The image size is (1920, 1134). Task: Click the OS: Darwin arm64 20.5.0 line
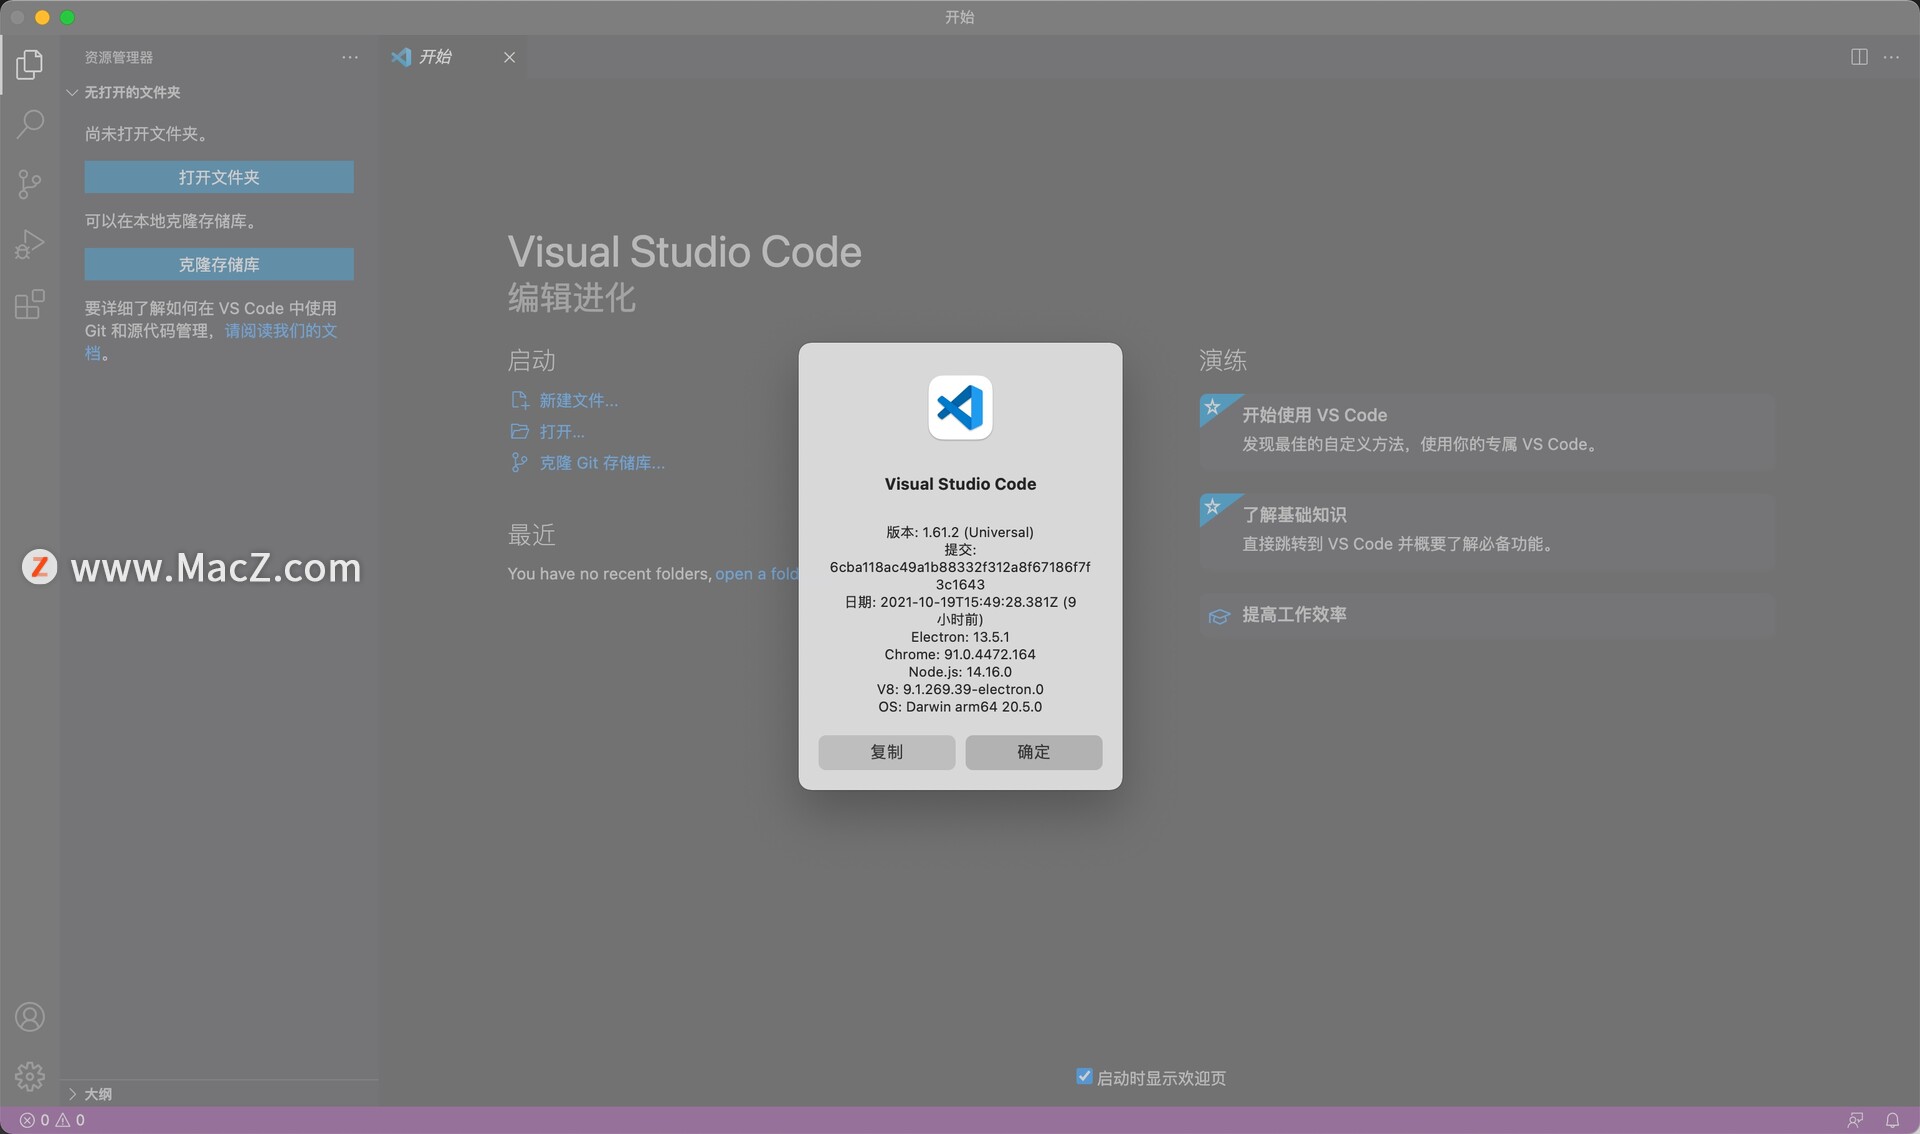(960, 707)
